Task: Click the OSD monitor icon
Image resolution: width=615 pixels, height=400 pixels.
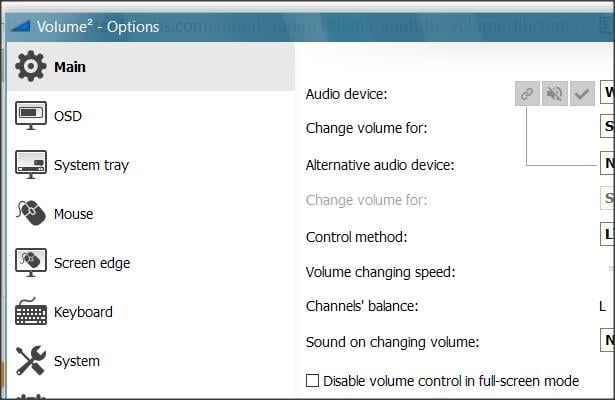Action: coord(31,116)
